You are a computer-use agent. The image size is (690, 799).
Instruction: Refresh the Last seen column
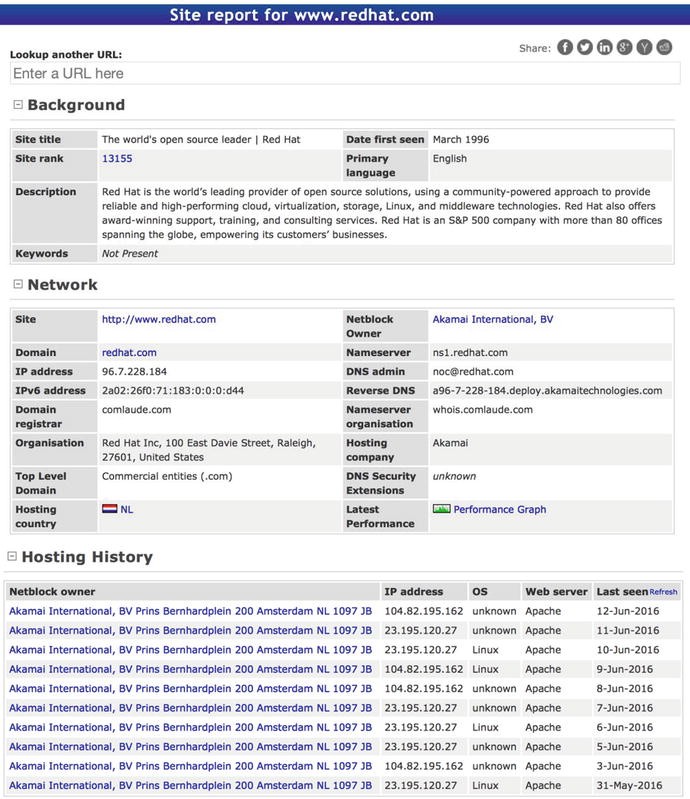pyautogui.click(x=664, y=592)
